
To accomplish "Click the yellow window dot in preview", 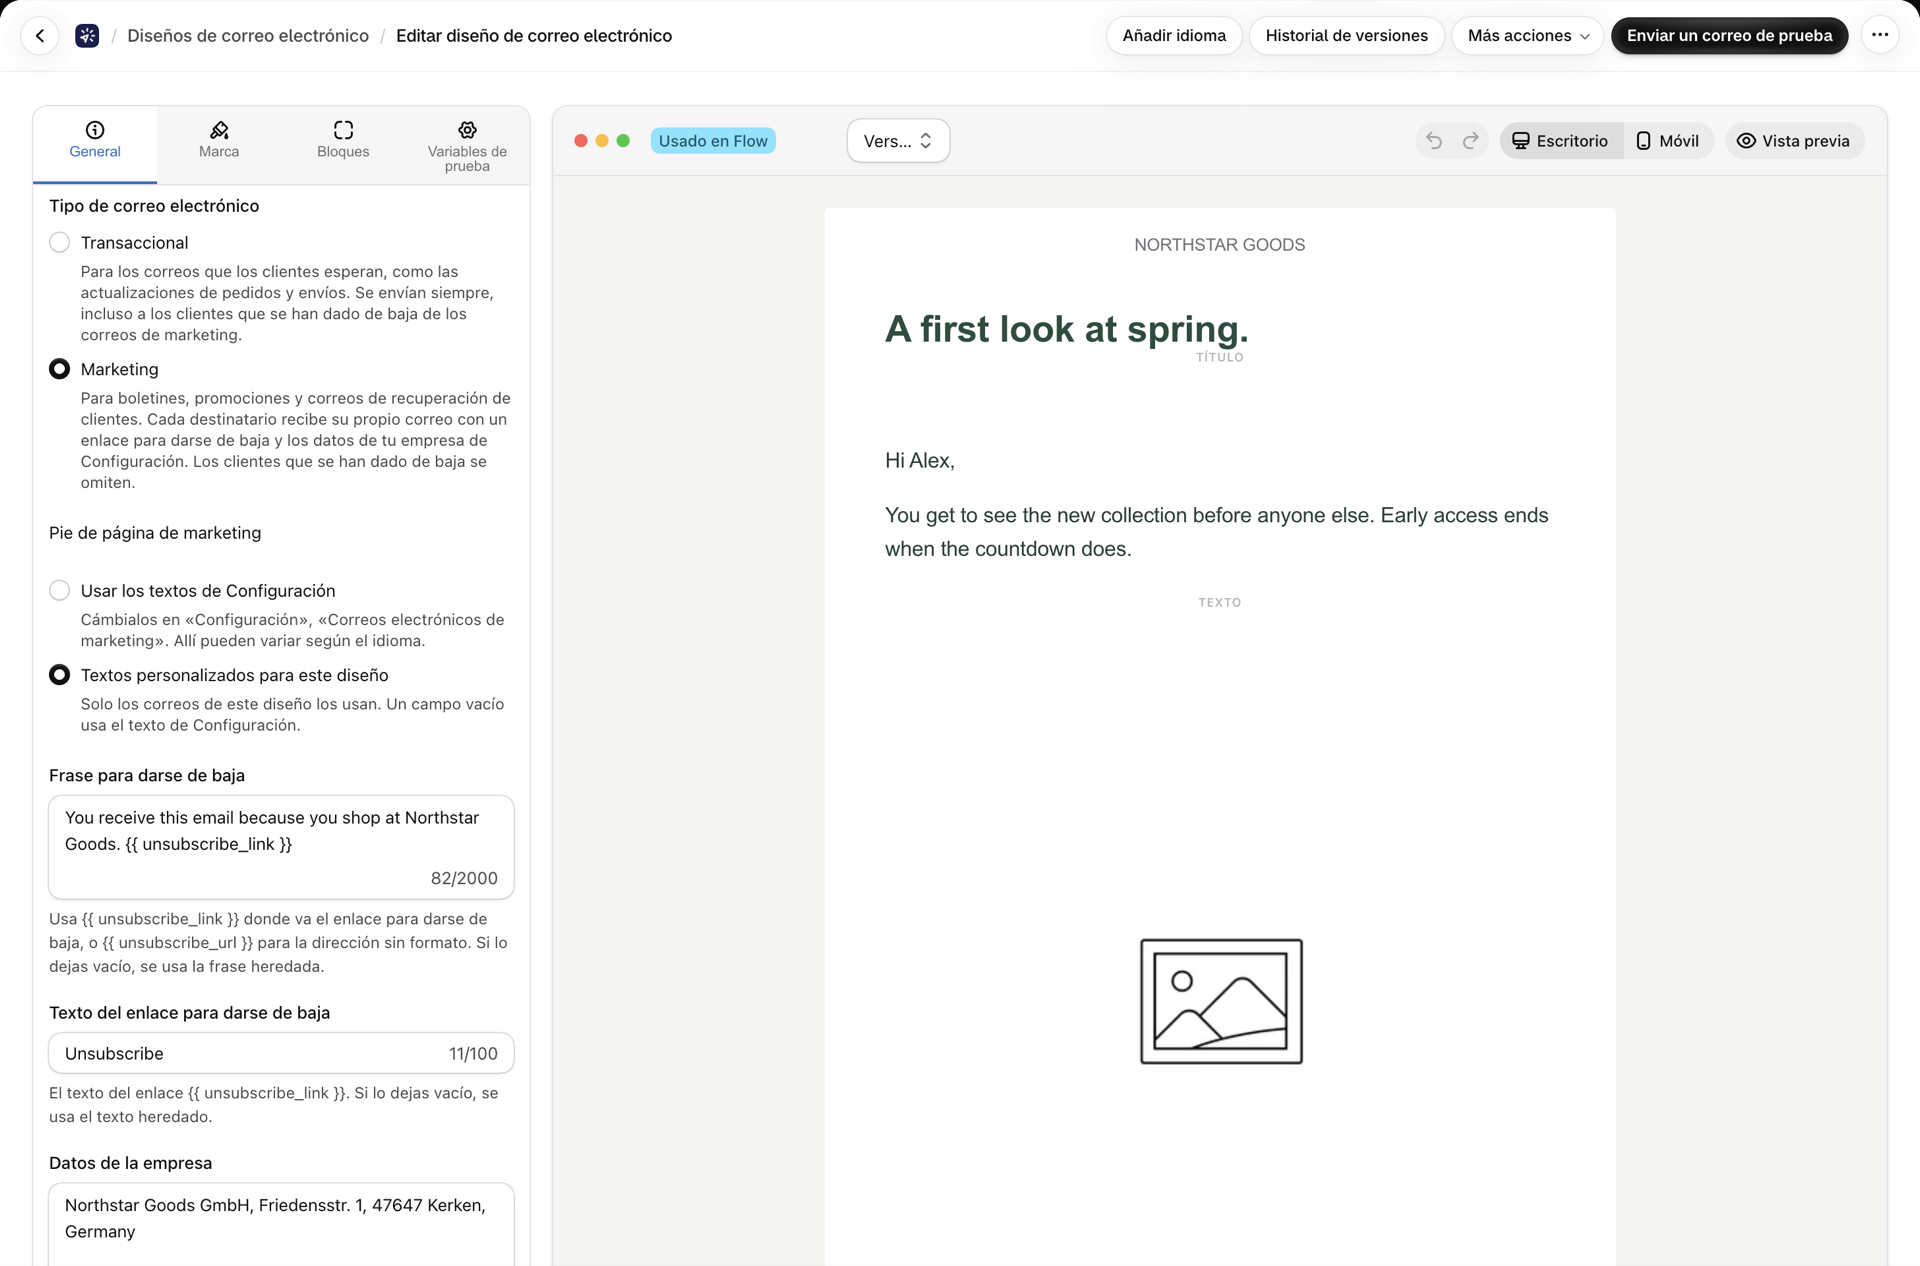I will pyautogui.click(x=602, y=141).
